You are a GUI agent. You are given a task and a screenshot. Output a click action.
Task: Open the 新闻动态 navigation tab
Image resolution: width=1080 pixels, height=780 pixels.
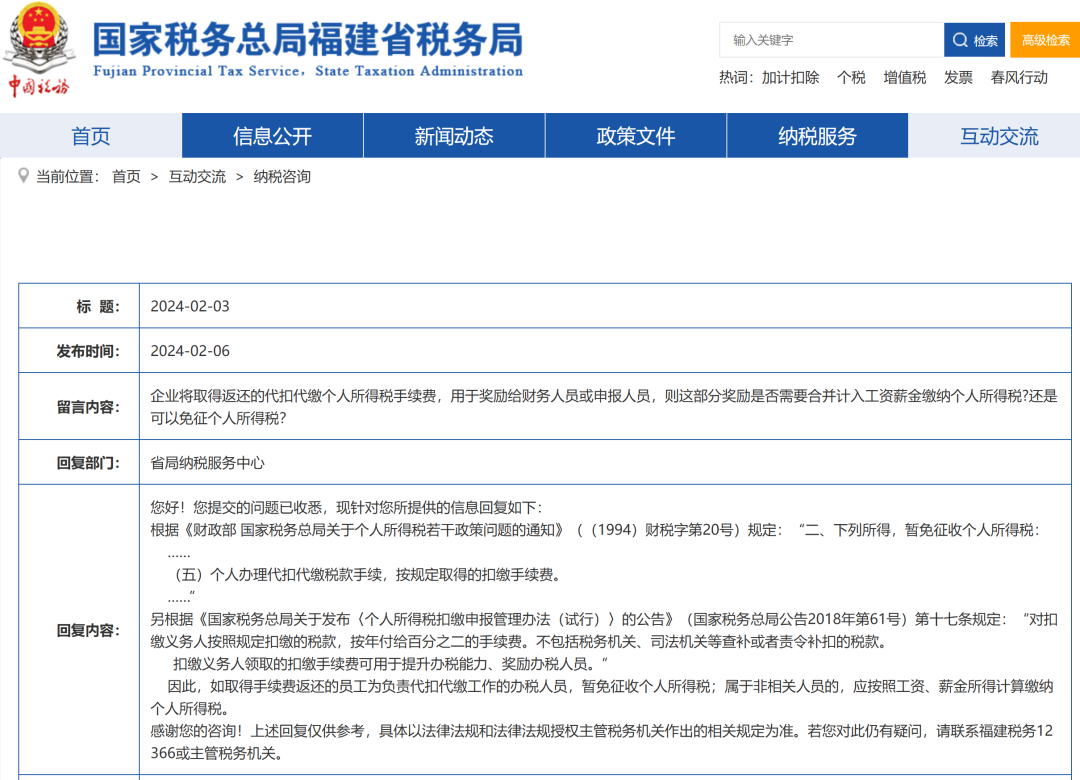454,136
